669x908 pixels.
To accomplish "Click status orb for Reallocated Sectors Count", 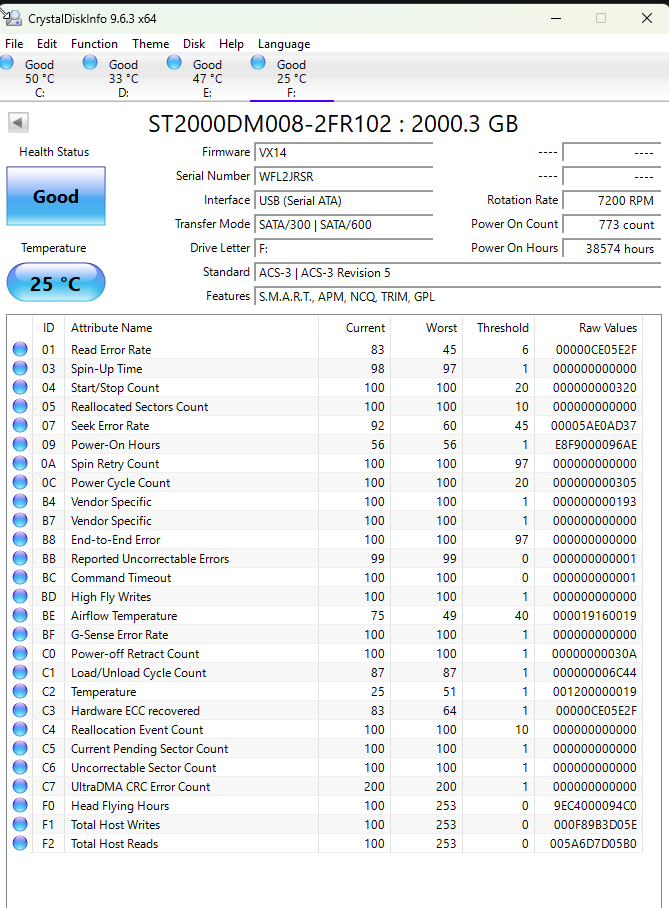I will (20, 407).
